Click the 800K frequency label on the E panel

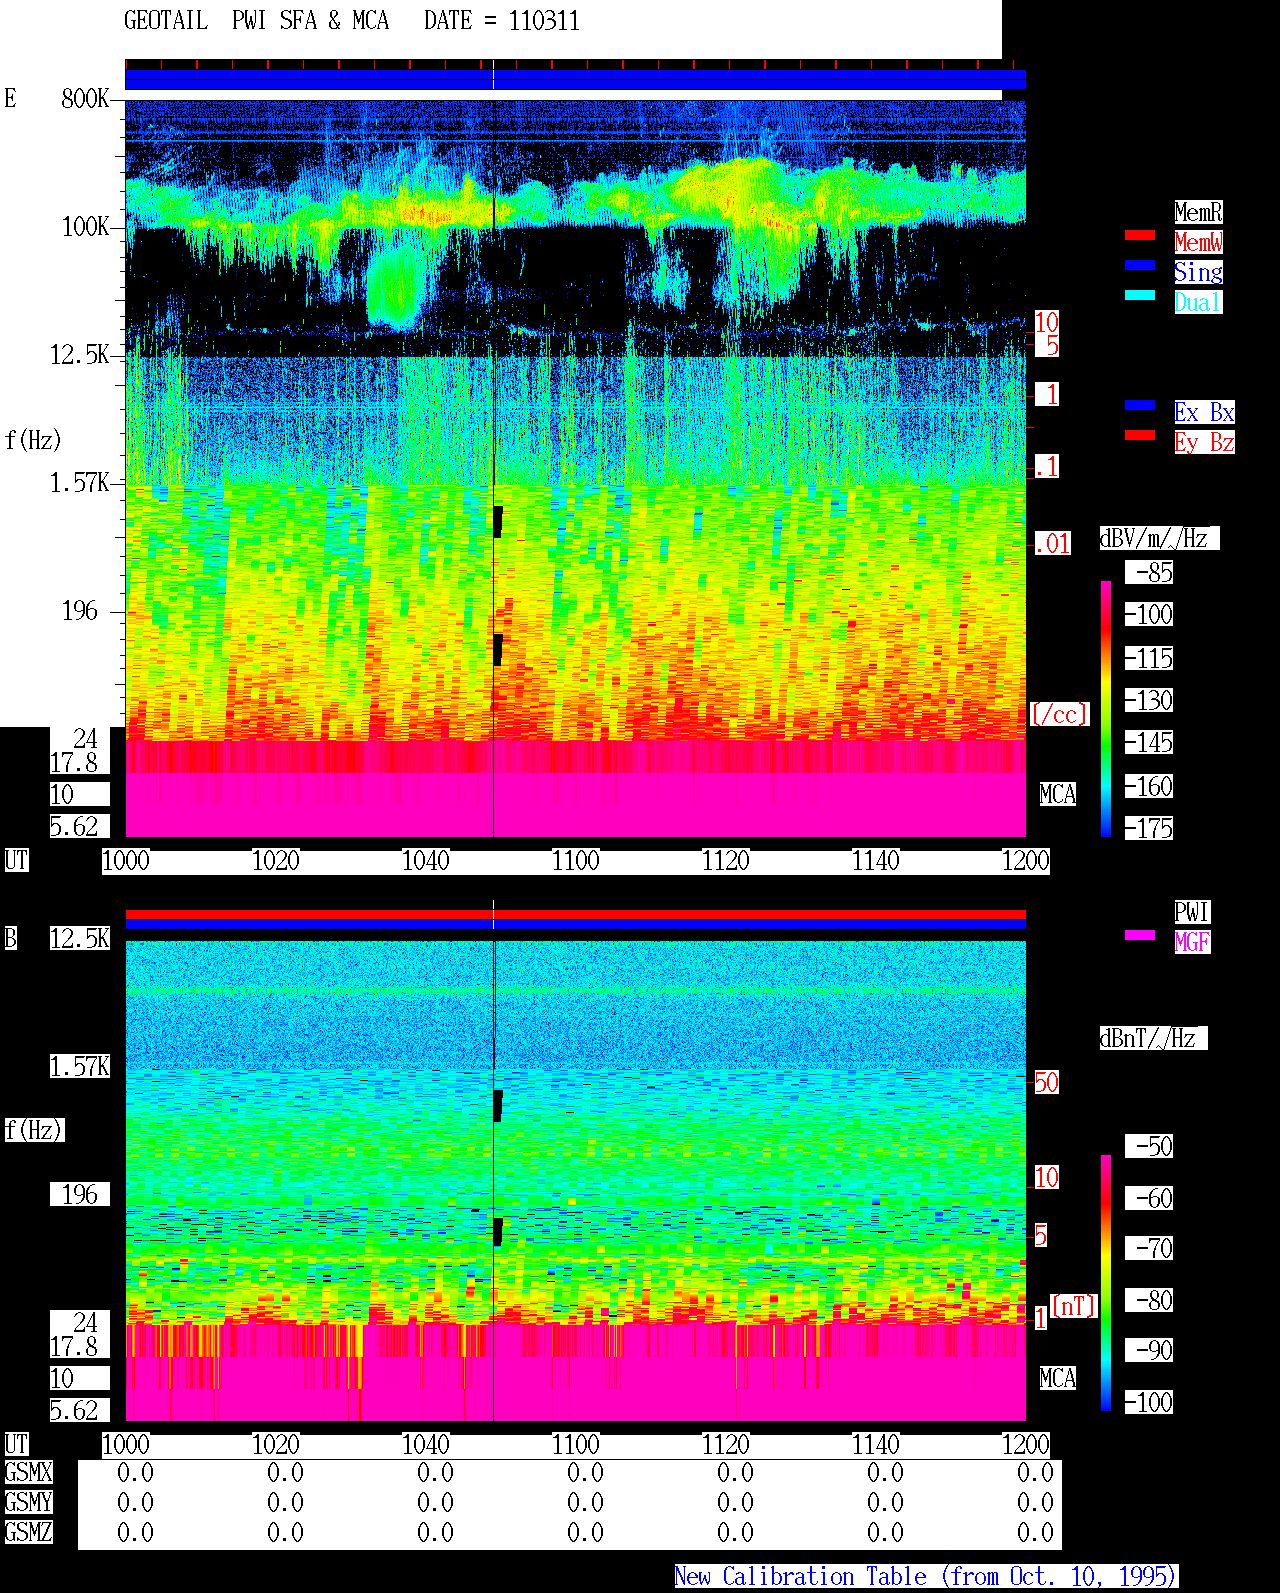click(85, 98)
